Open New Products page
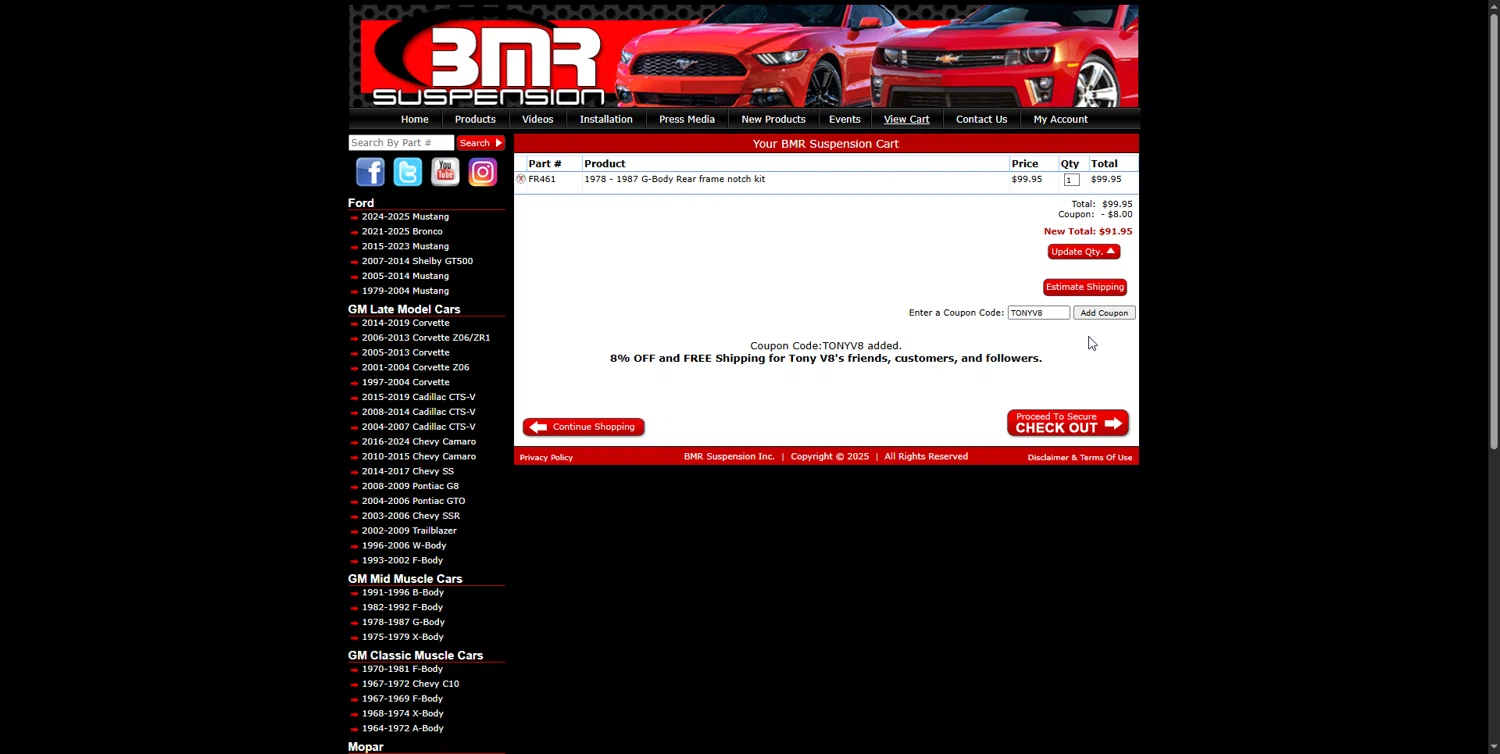The image size is (1500, 754). click(x=773, y=119)
